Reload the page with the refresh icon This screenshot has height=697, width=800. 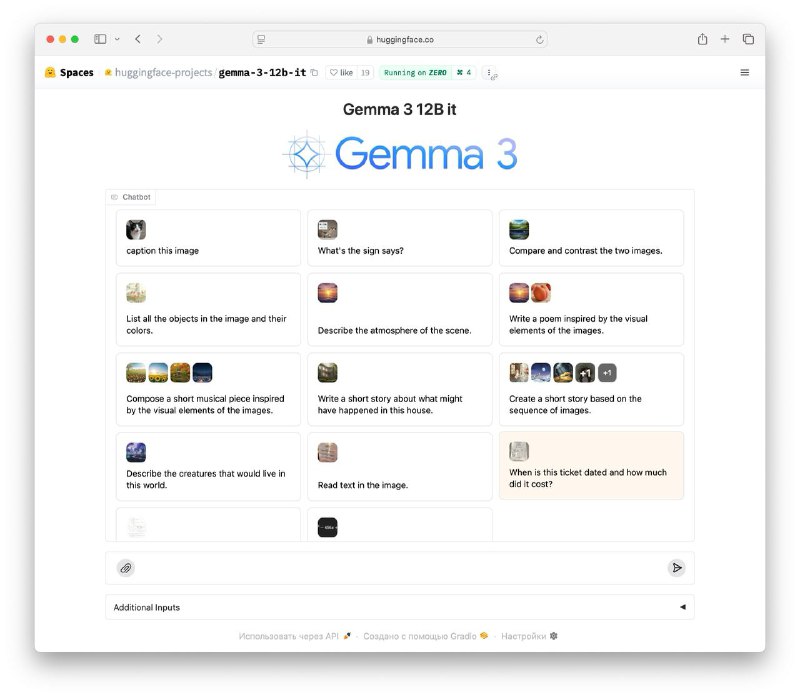point(539,39)
